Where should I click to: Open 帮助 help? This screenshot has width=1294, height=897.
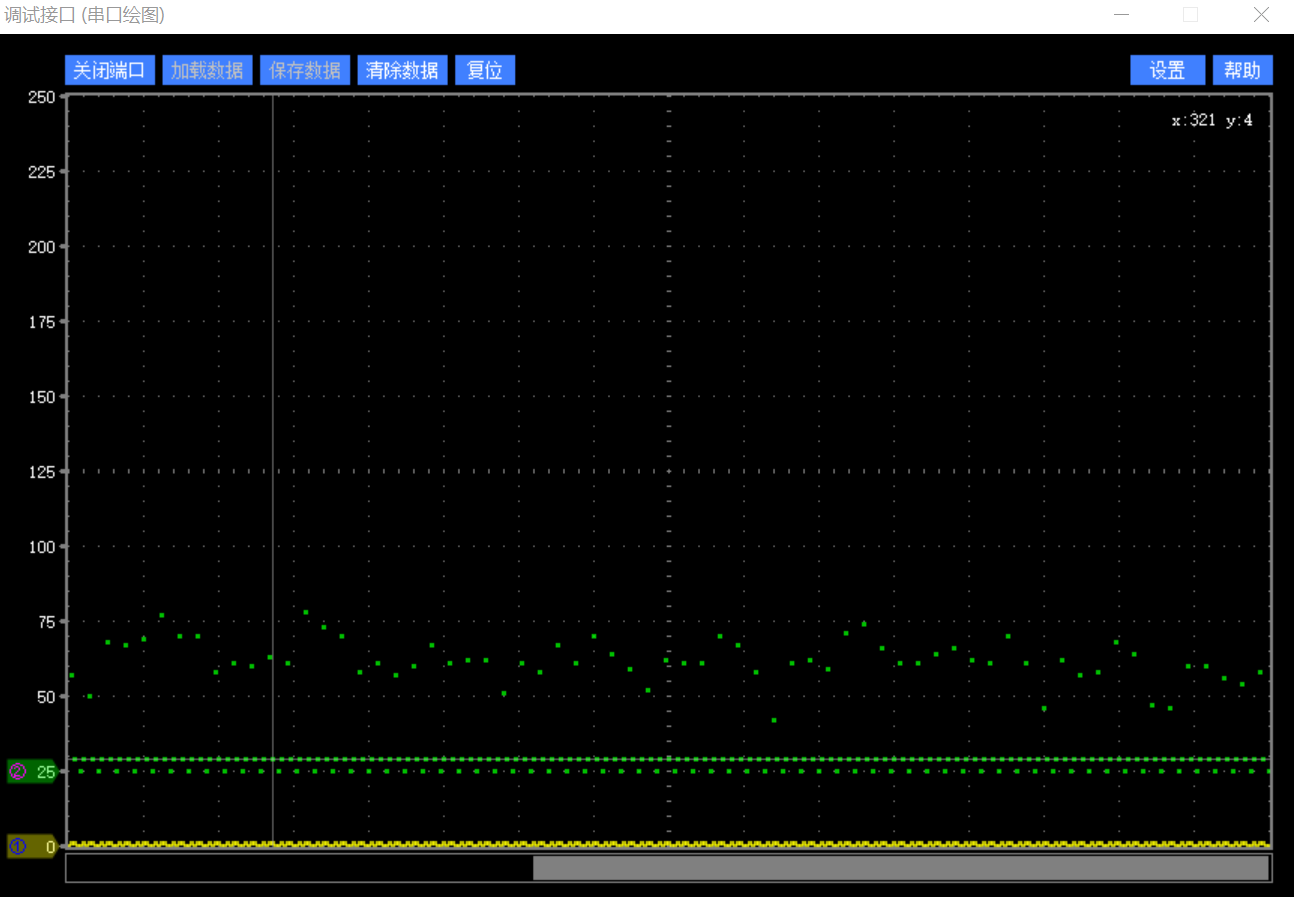pyautogui.click(x=1242, y=70)
